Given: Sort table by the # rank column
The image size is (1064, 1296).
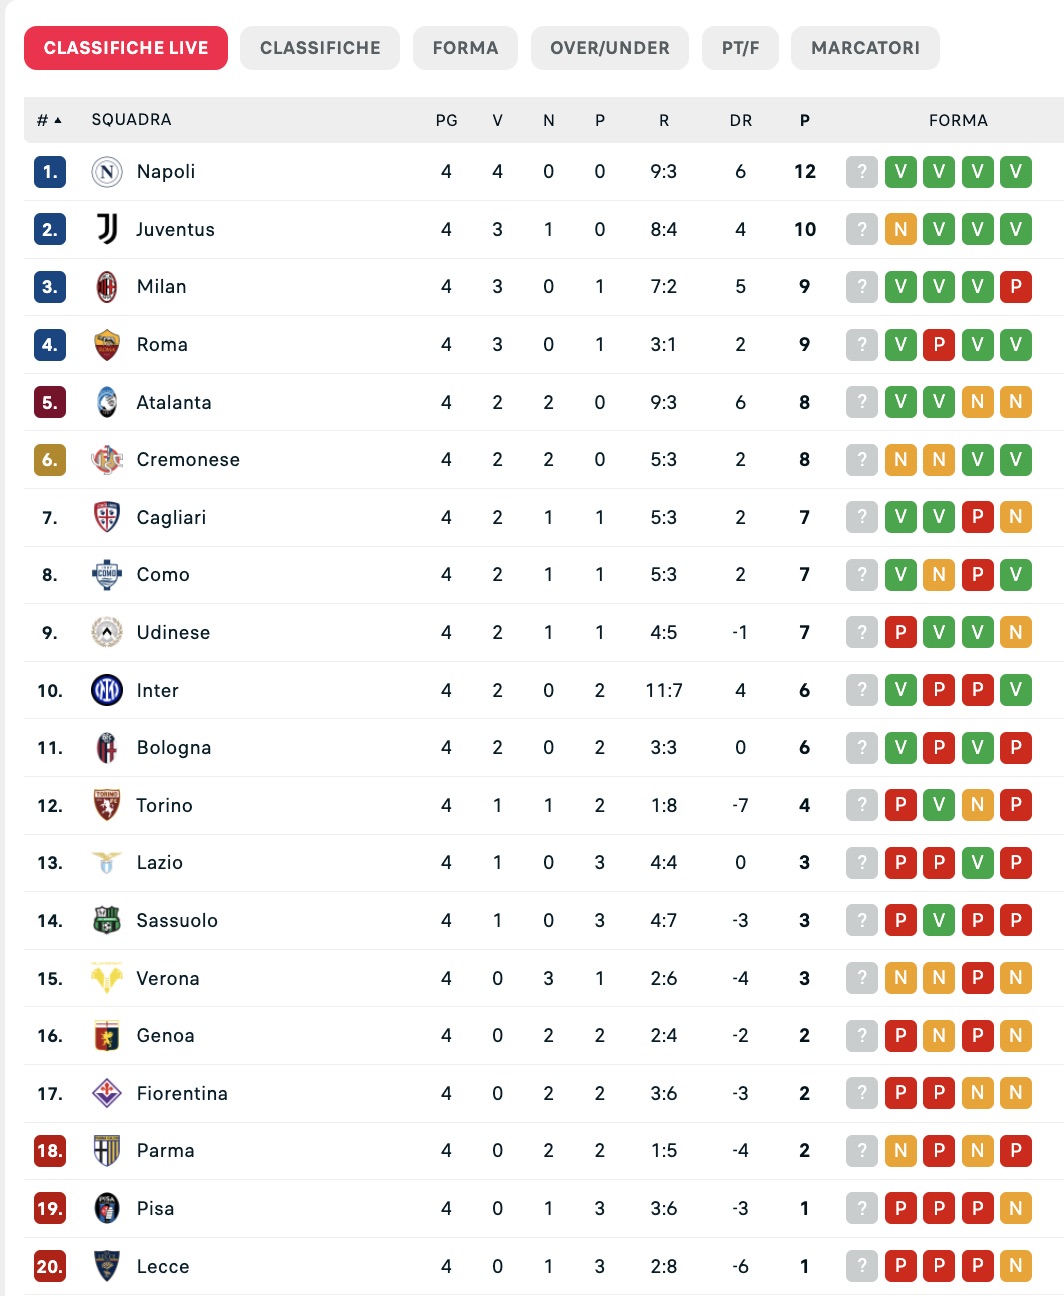Looking at the screenshot, I should pos(48,120).
